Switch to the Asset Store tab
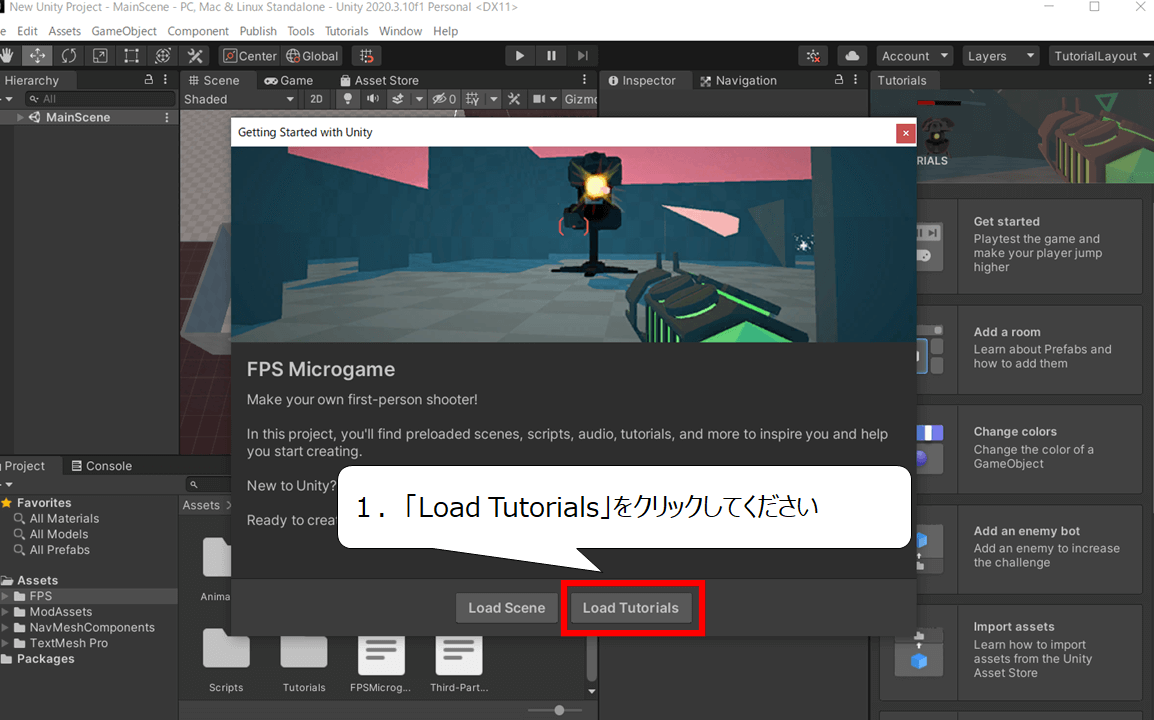Viewport: 1154px width, 720px height. tap(380, 80)
